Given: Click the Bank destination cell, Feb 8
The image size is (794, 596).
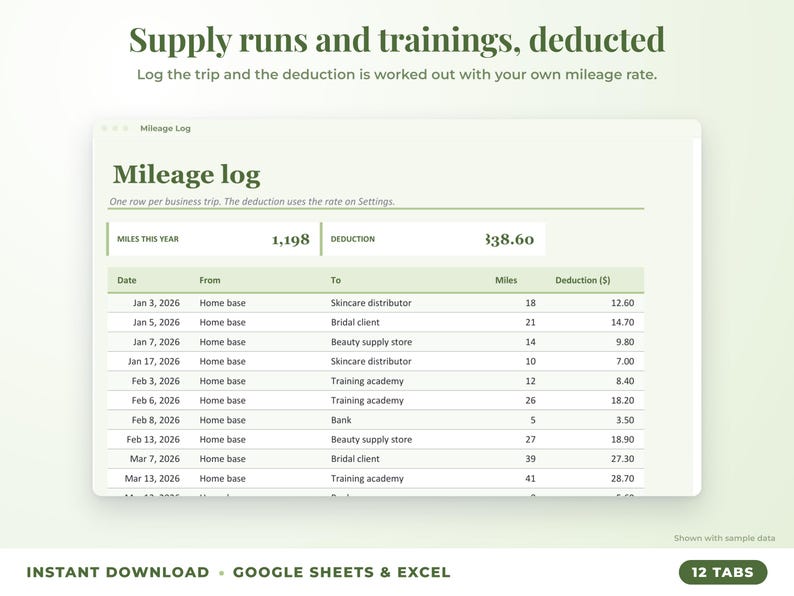Looking at the screenshot, I should point(341,420).
